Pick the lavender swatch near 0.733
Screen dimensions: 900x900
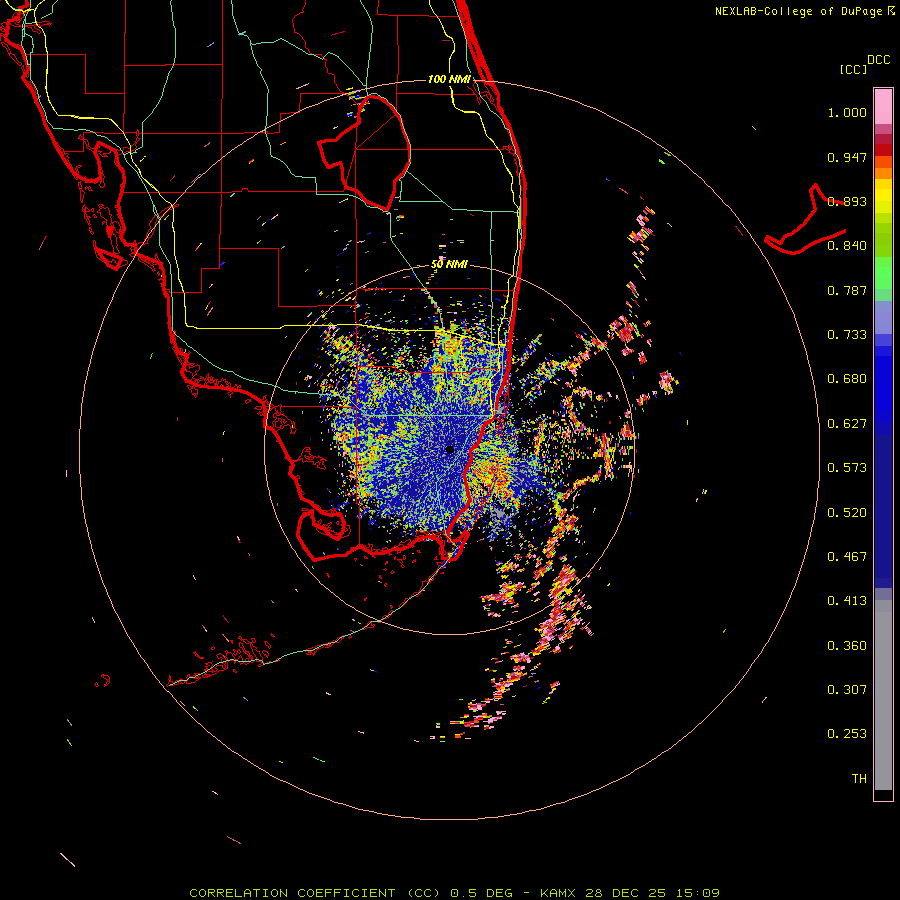pos(883,318)
